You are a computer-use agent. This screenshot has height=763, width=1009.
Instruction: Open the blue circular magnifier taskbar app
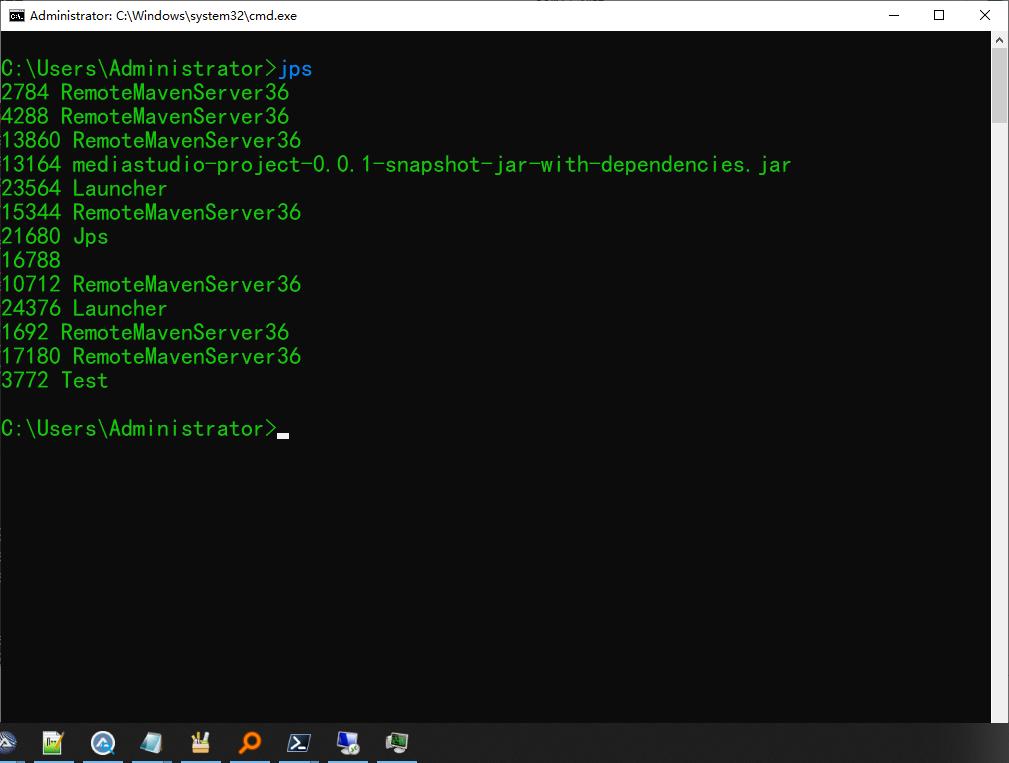[x=102, y=743]
